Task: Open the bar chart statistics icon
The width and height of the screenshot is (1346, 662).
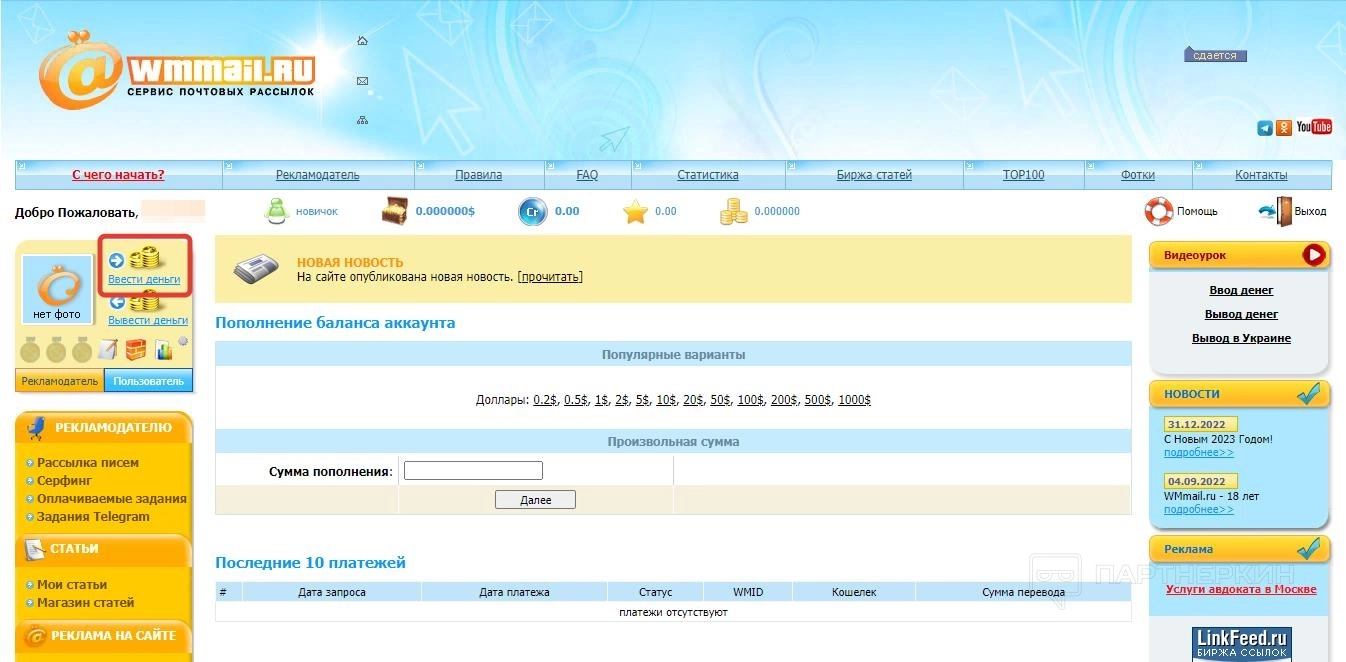Action: click(163, 350)
